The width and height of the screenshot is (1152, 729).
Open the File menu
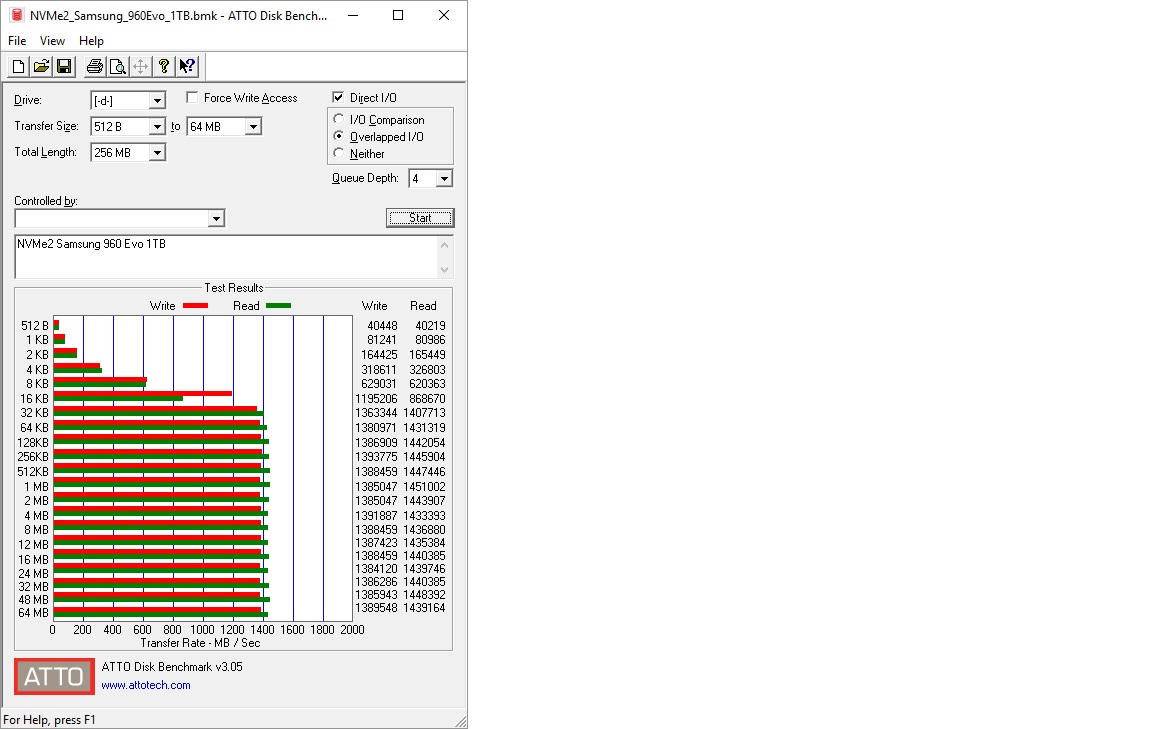(x=17, y=41)
